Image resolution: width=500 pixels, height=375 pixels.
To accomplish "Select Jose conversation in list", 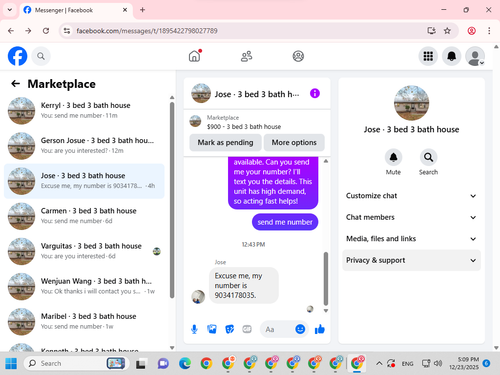I will 84,181.
